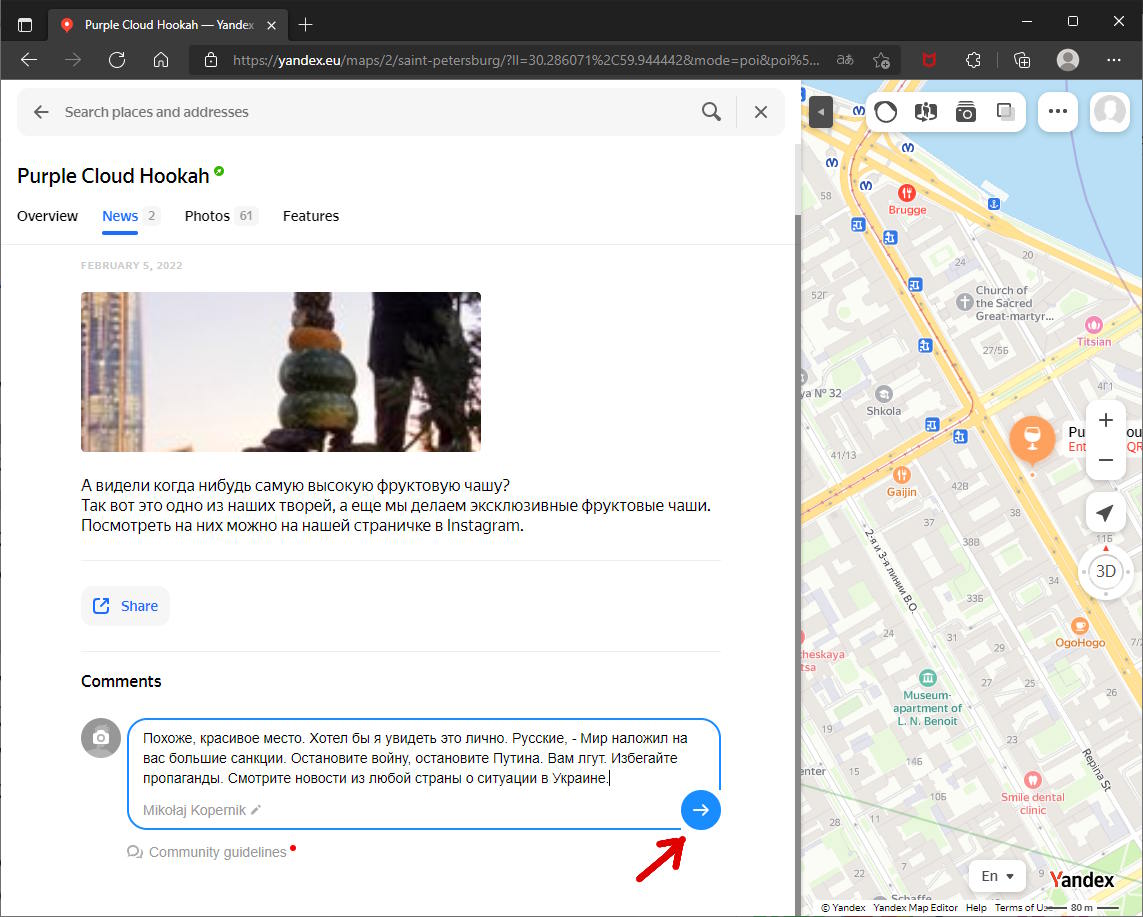Click the my-location arrow button
The image size is (1143, 917).
tap(1106, 512)
